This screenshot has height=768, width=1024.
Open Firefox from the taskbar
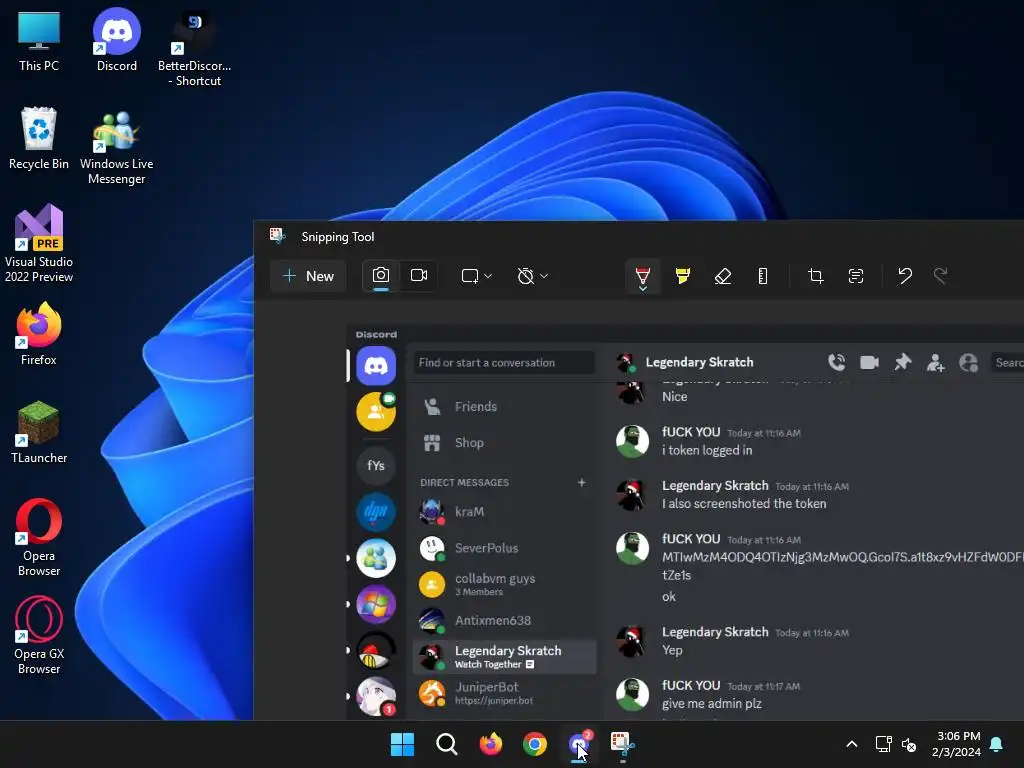(490, 744)
